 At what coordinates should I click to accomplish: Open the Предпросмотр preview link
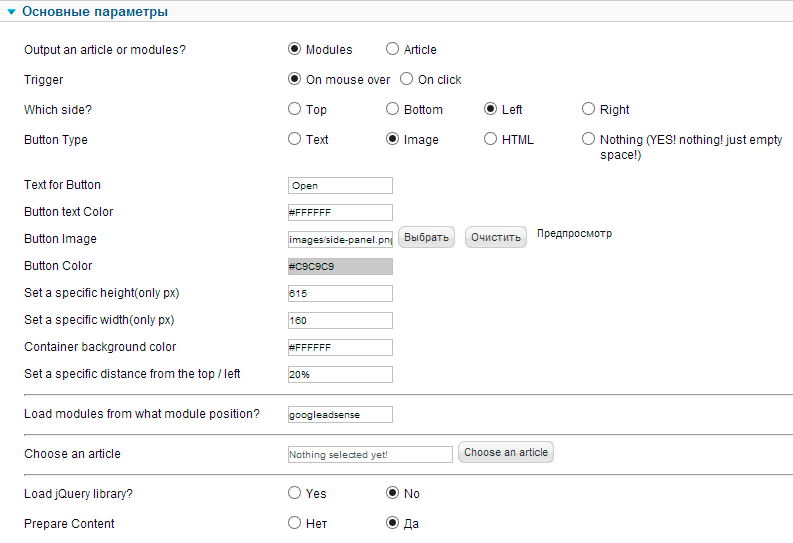click(x=575, y=234)
